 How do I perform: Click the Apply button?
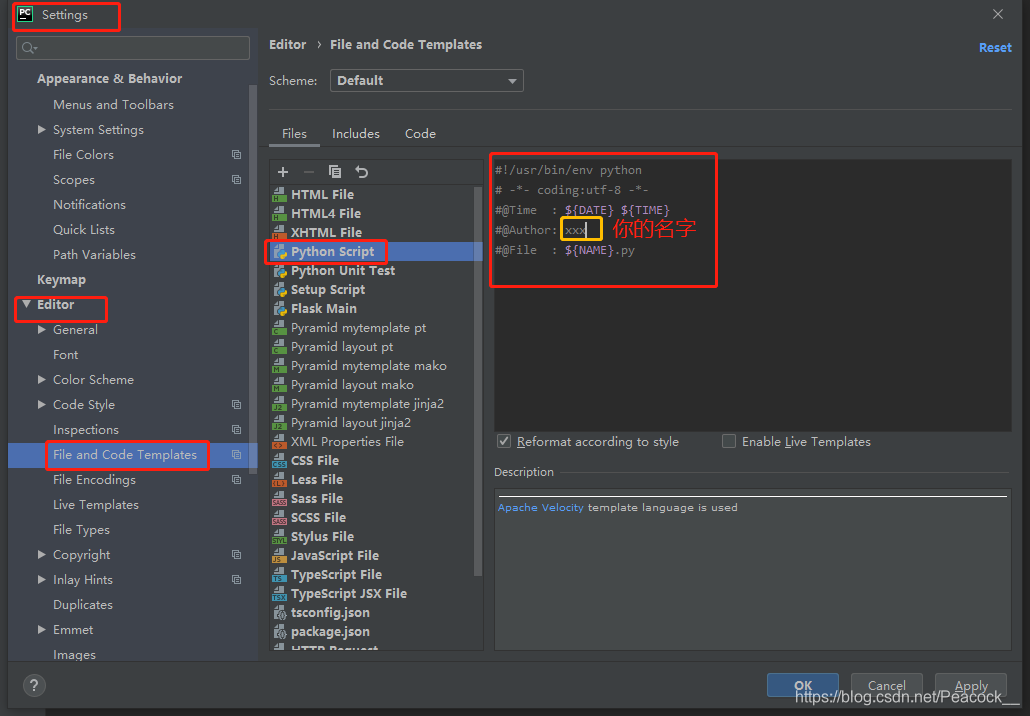point(971,685)
